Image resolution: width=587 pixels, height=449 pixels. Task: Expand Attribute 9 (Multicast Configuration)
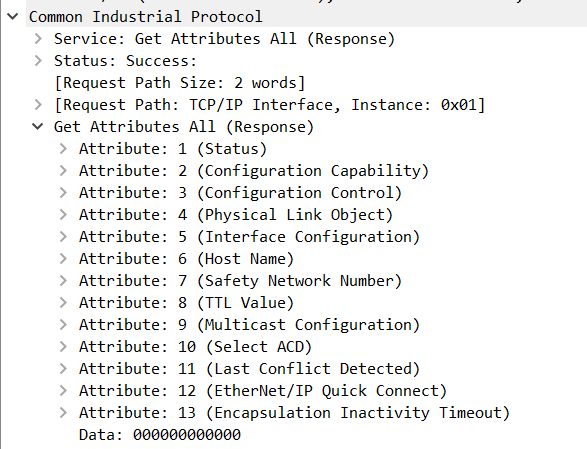63,325
